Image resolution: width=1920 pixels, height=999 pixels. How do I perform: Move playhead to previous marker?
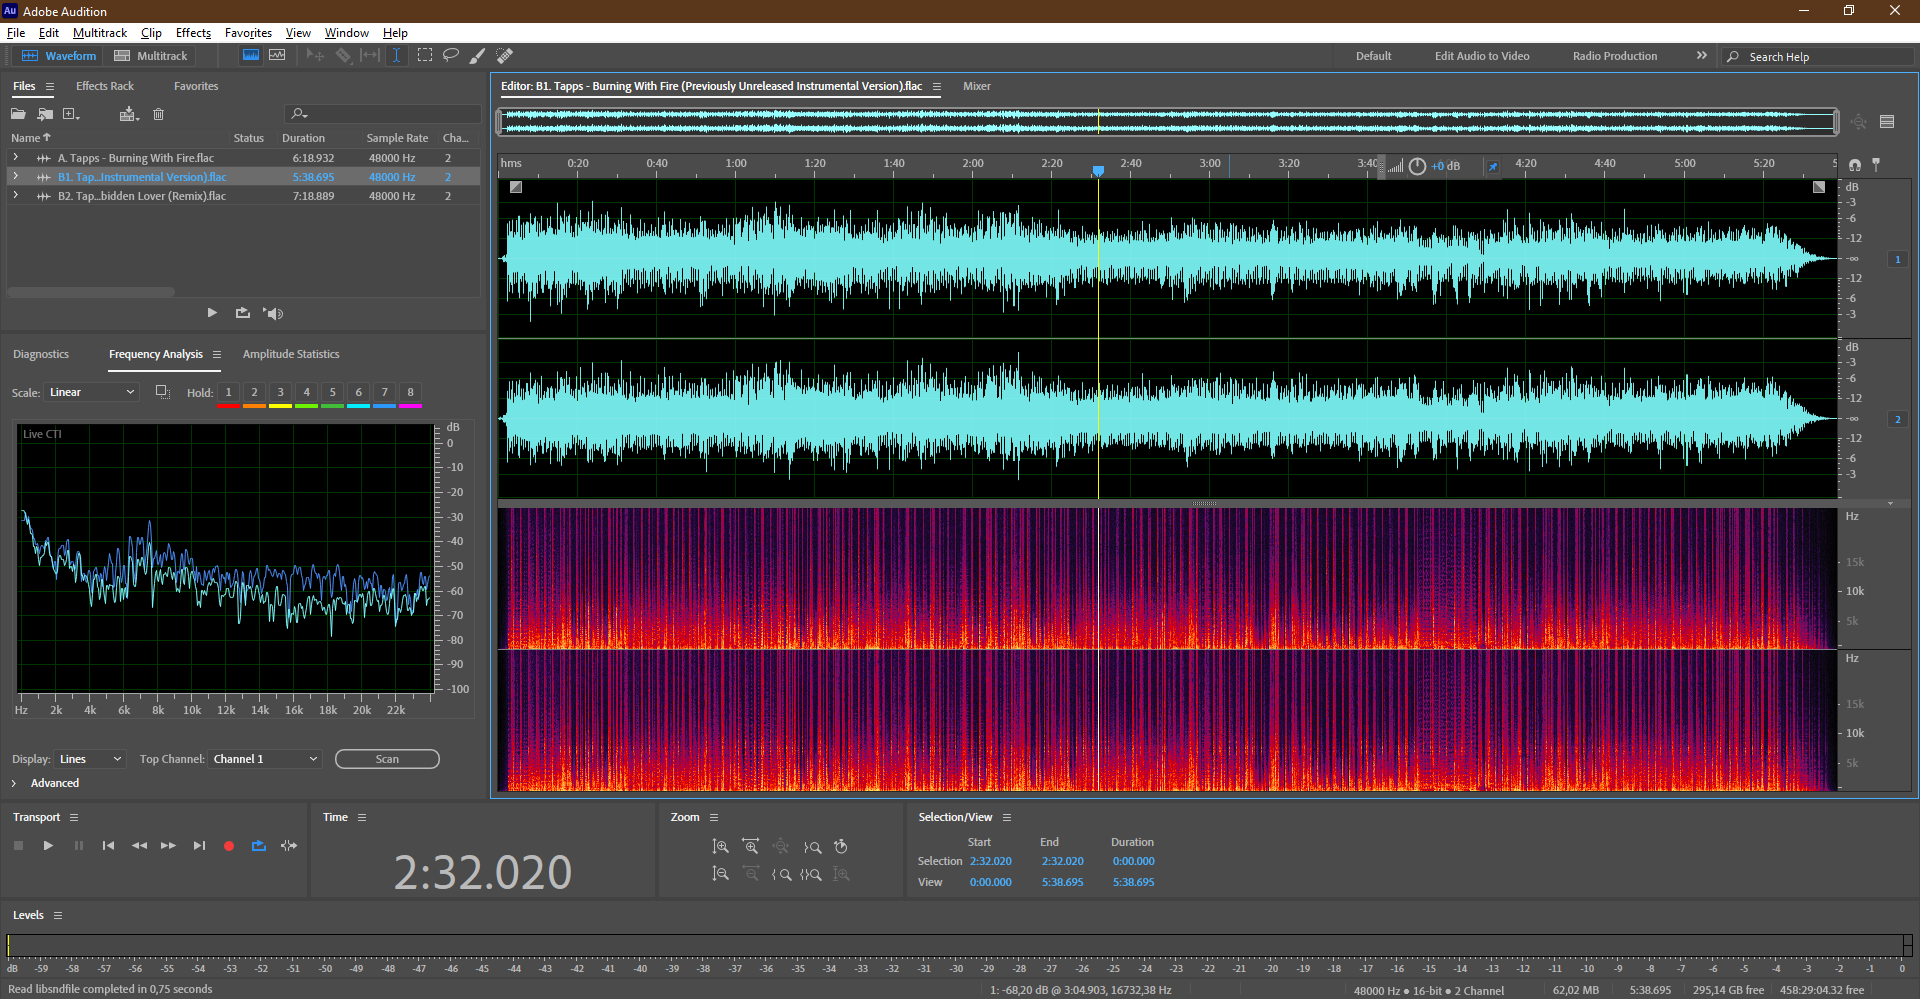click(108, 846)
